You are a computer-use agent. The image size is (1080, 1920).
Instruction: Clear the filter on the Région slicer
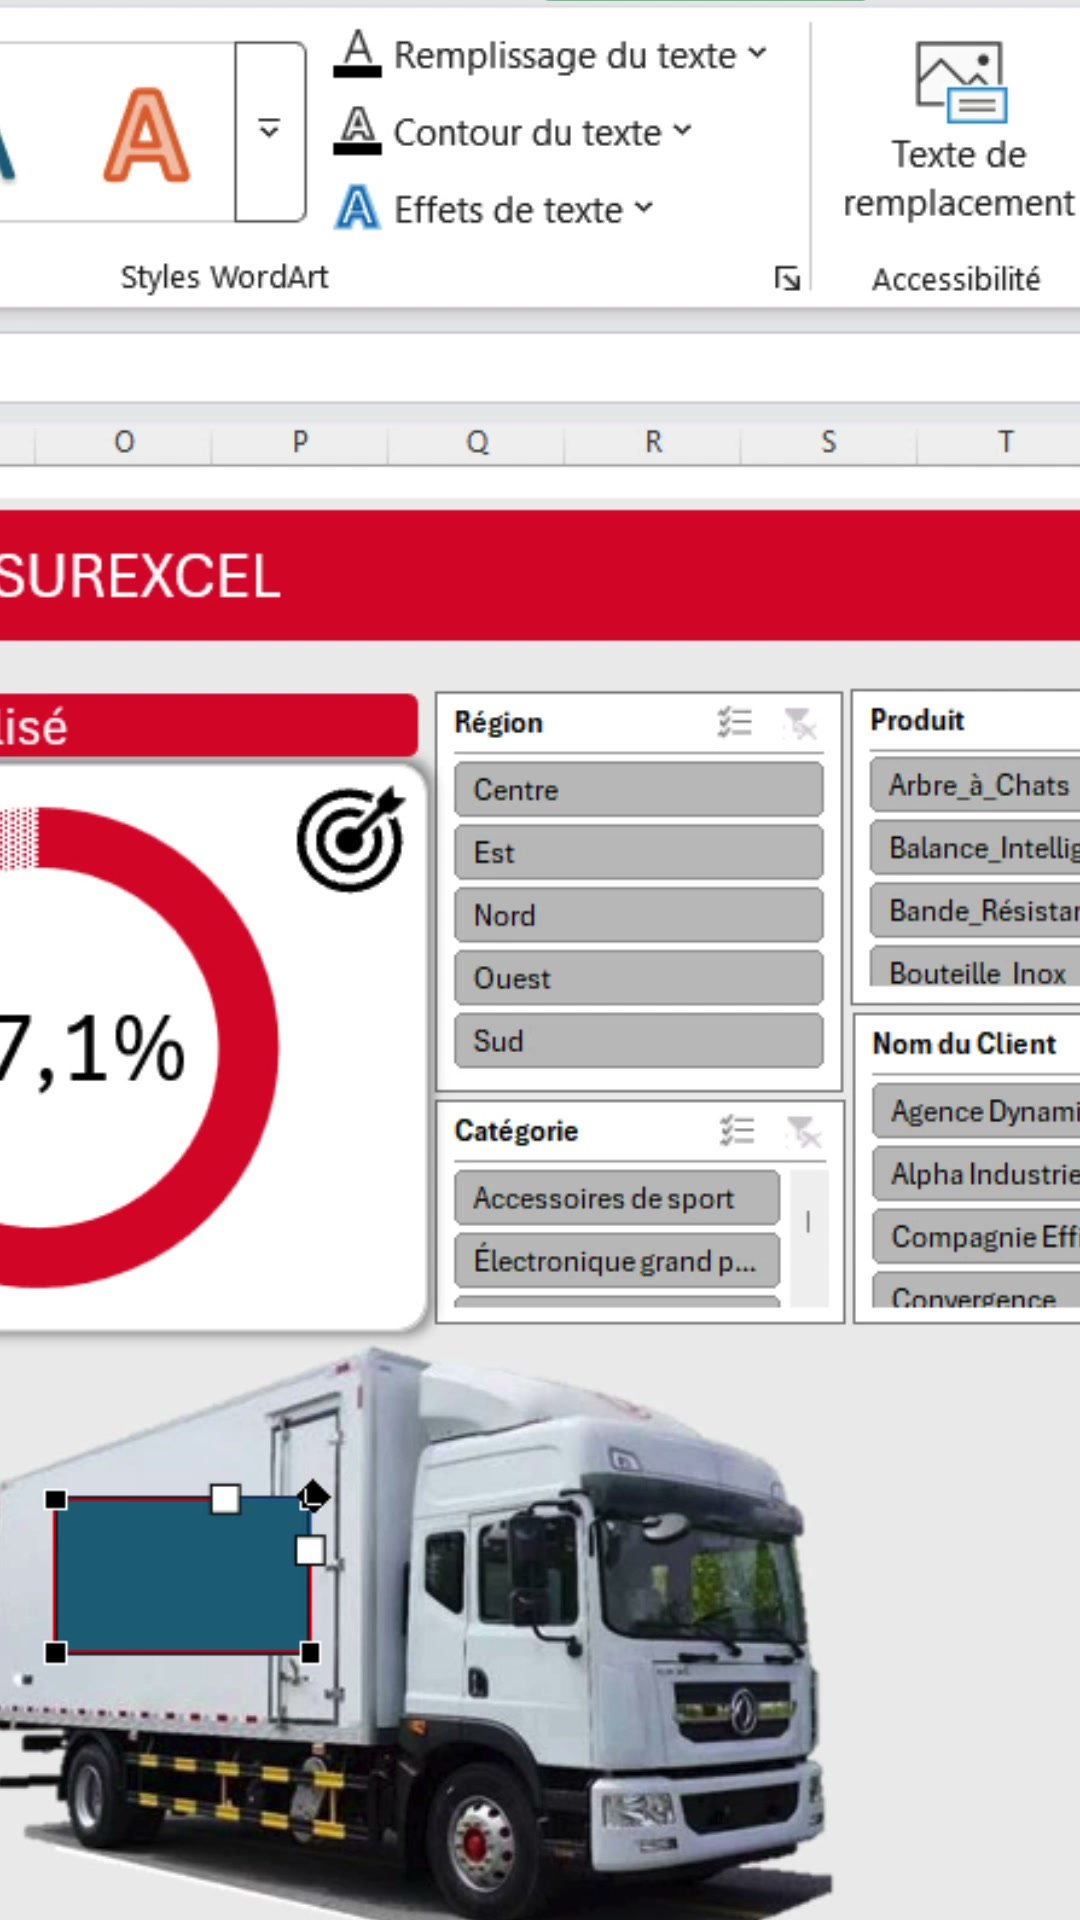tap(800, 722)
